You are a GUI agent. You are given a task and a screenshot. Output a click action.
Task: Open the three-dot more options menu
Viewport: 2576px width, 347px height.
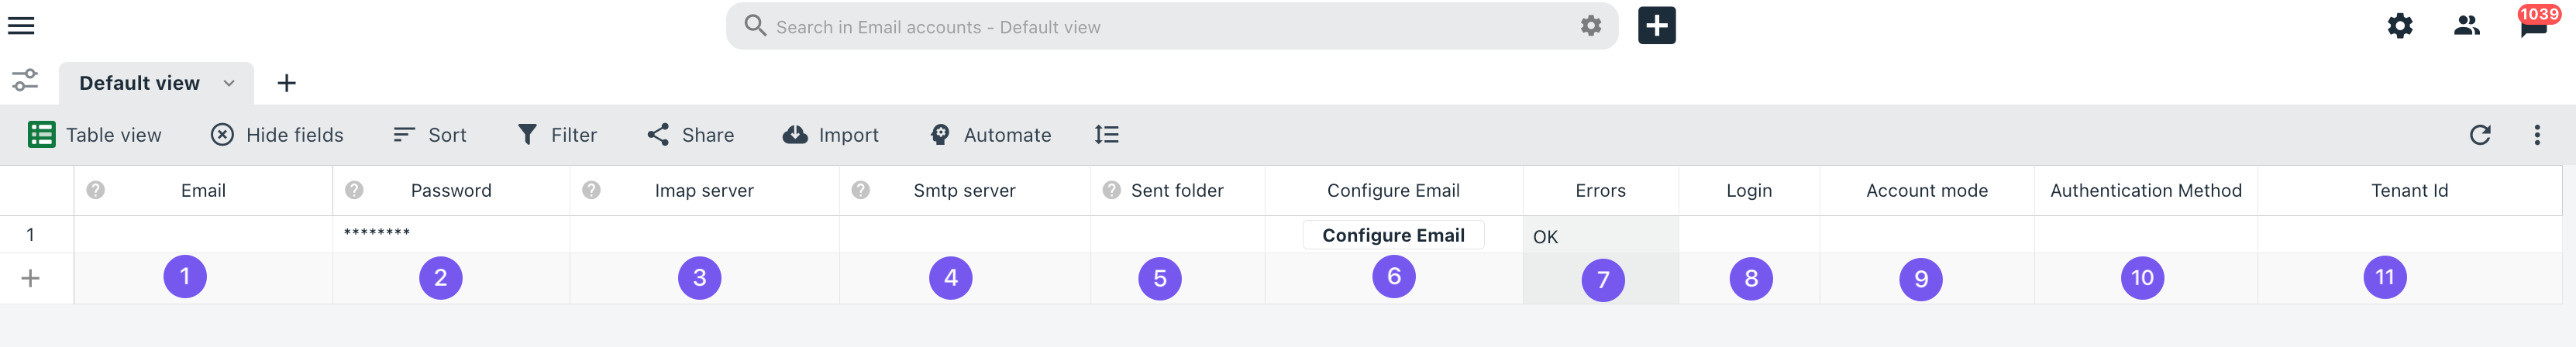[x=2536, y=135]
